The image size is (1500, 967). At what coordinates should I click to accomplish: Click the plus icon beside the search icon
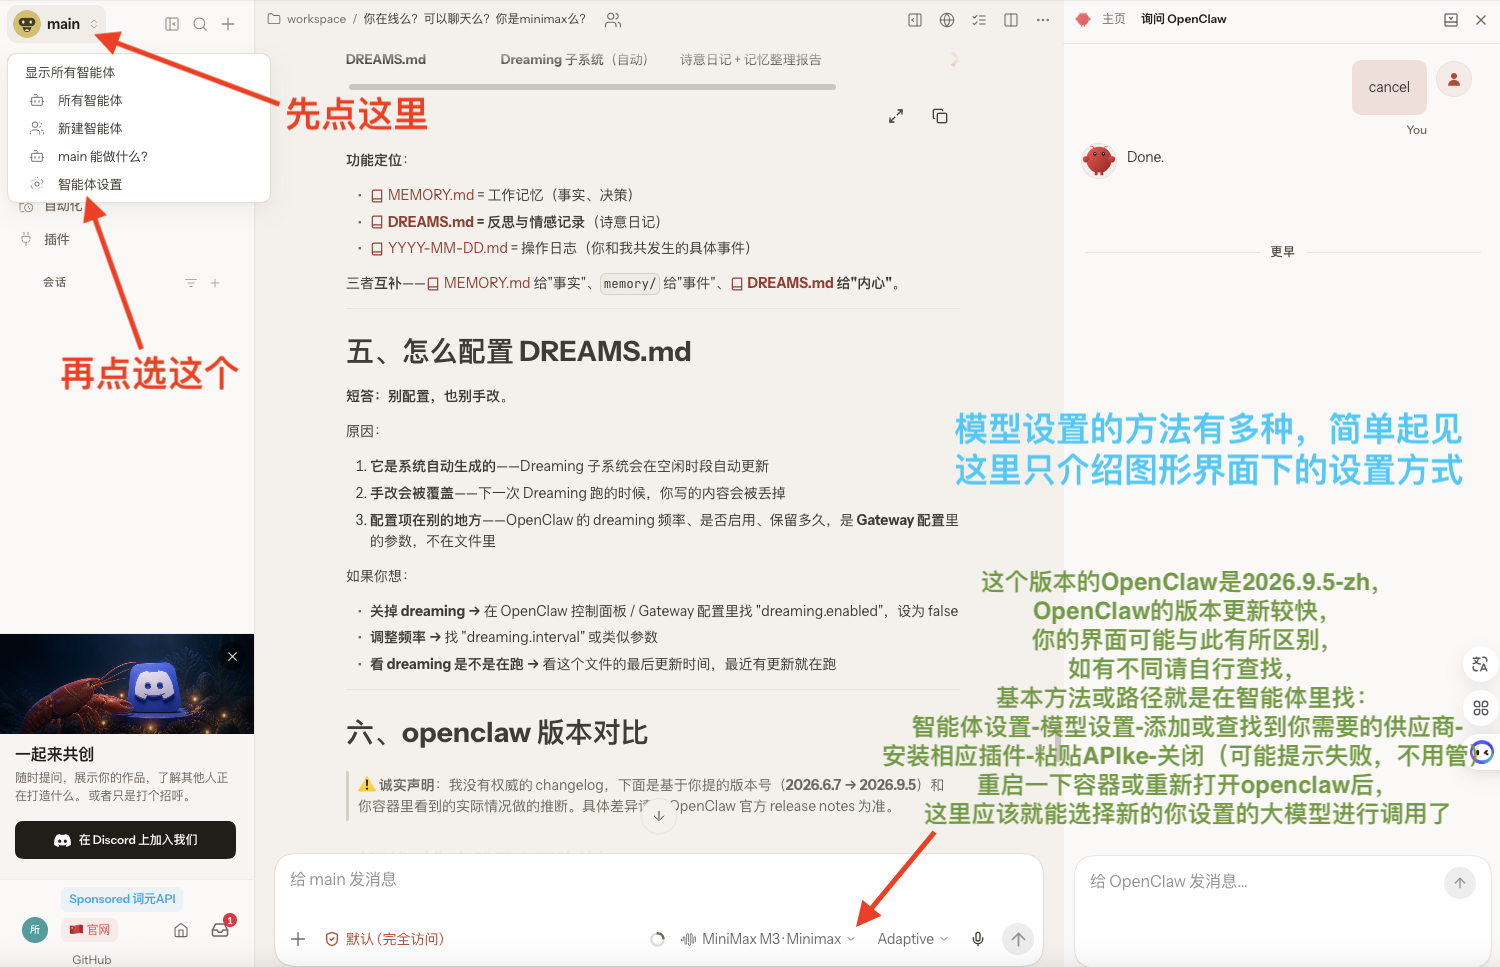pyautogui.click(x=228, y=24)
